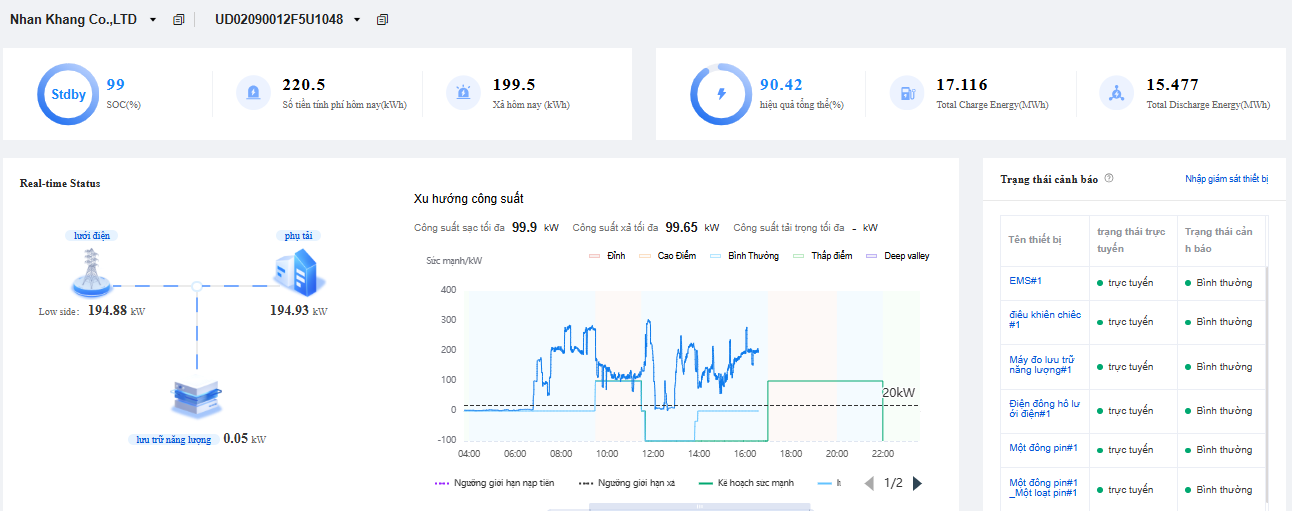Copy the Nhan Khang Co.,LTD company name
This screenshot has width=1292, height=511.
point(179,20)
